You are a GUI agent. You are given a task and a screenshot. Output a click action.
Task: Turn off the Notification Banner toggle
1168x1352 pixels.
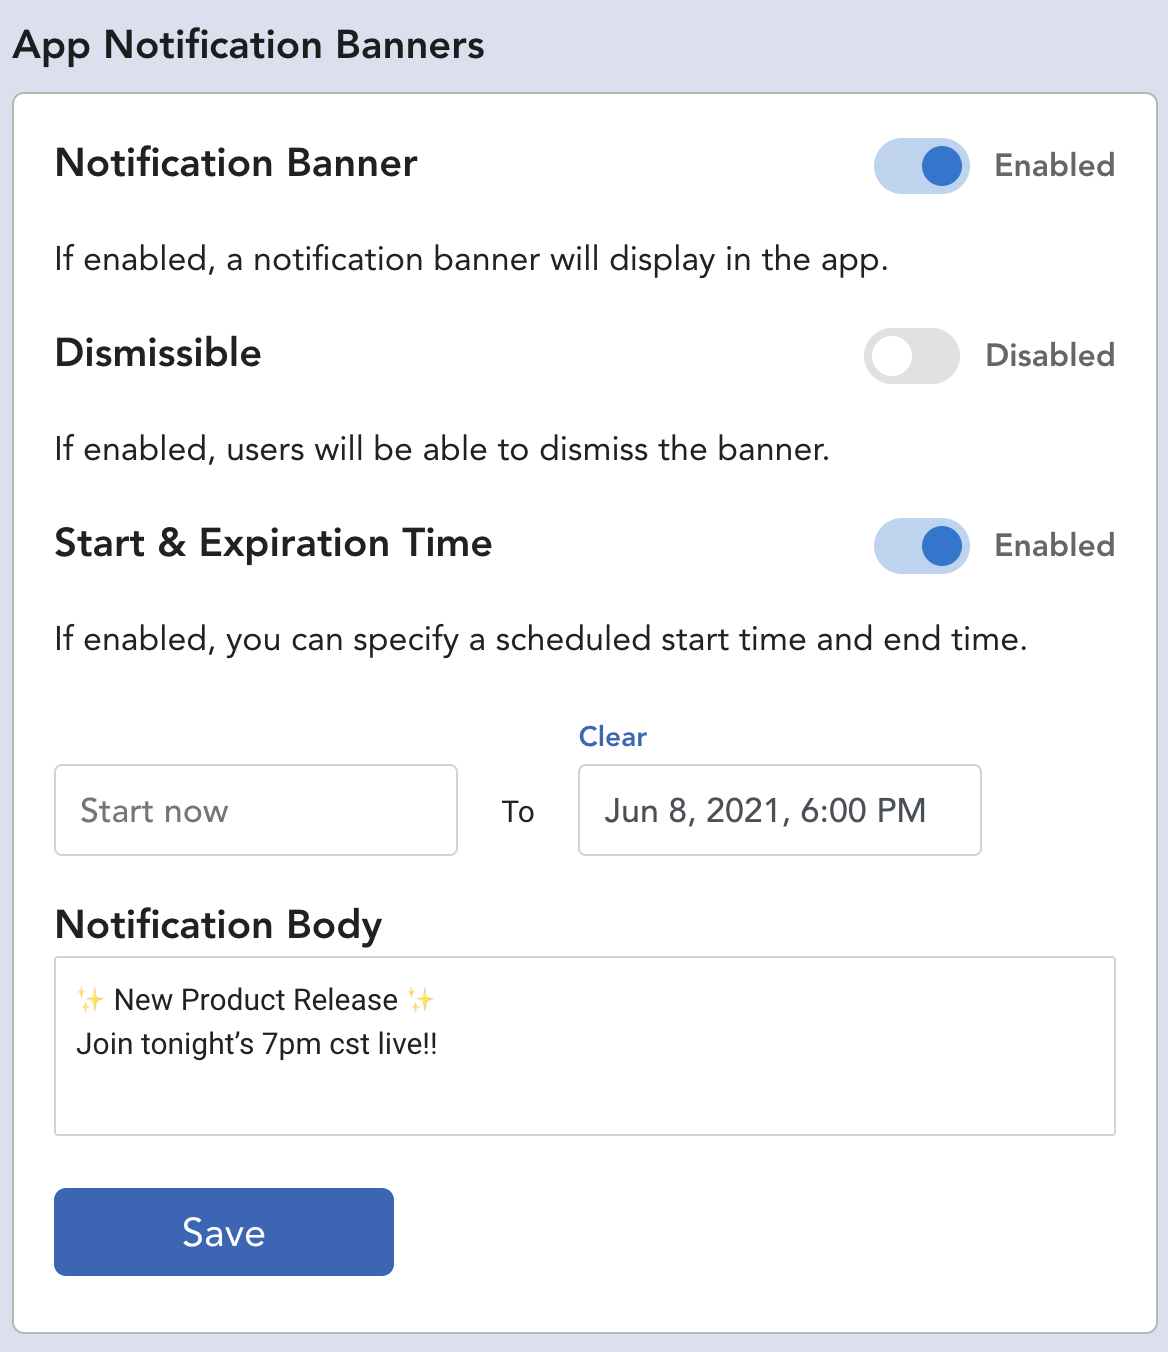(x=921, y=166)
